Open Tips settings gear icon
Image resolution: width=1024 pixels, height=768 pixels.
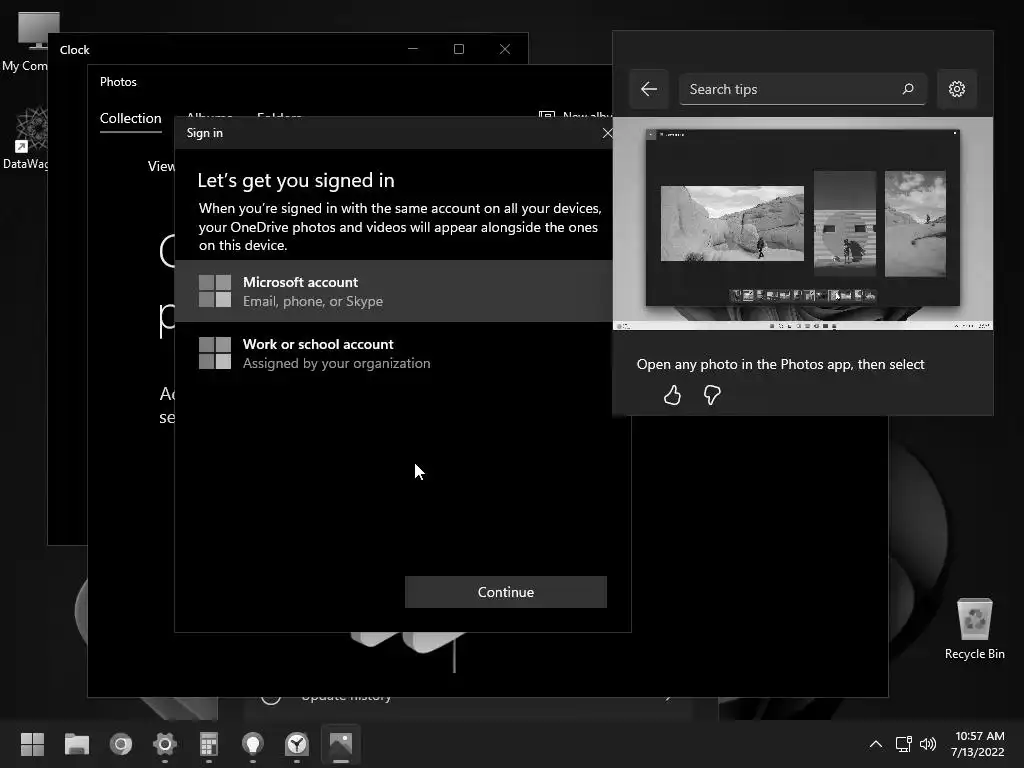coord(957,89)
